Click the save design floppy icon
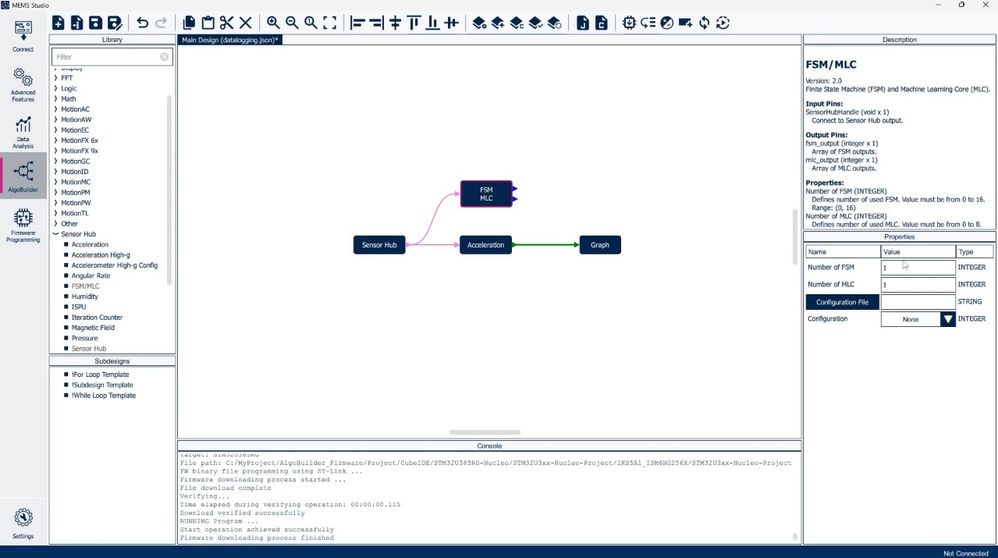 [95, 23]
